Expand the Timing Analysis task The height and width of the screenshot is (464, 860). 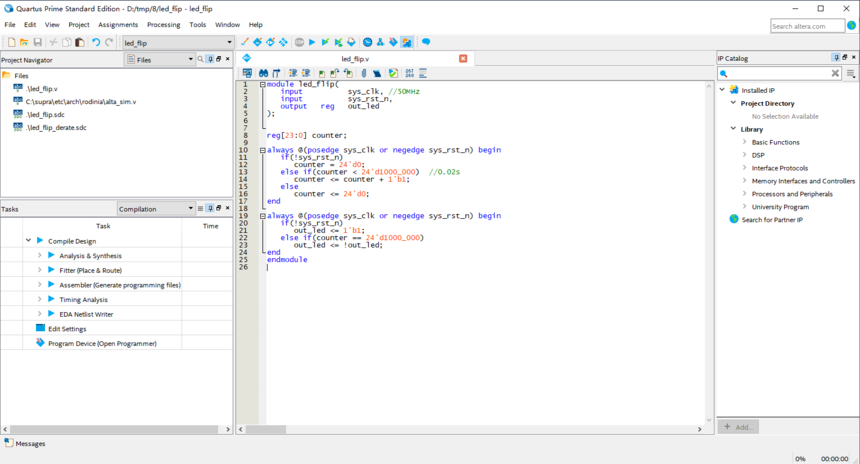tap(39, 299)
